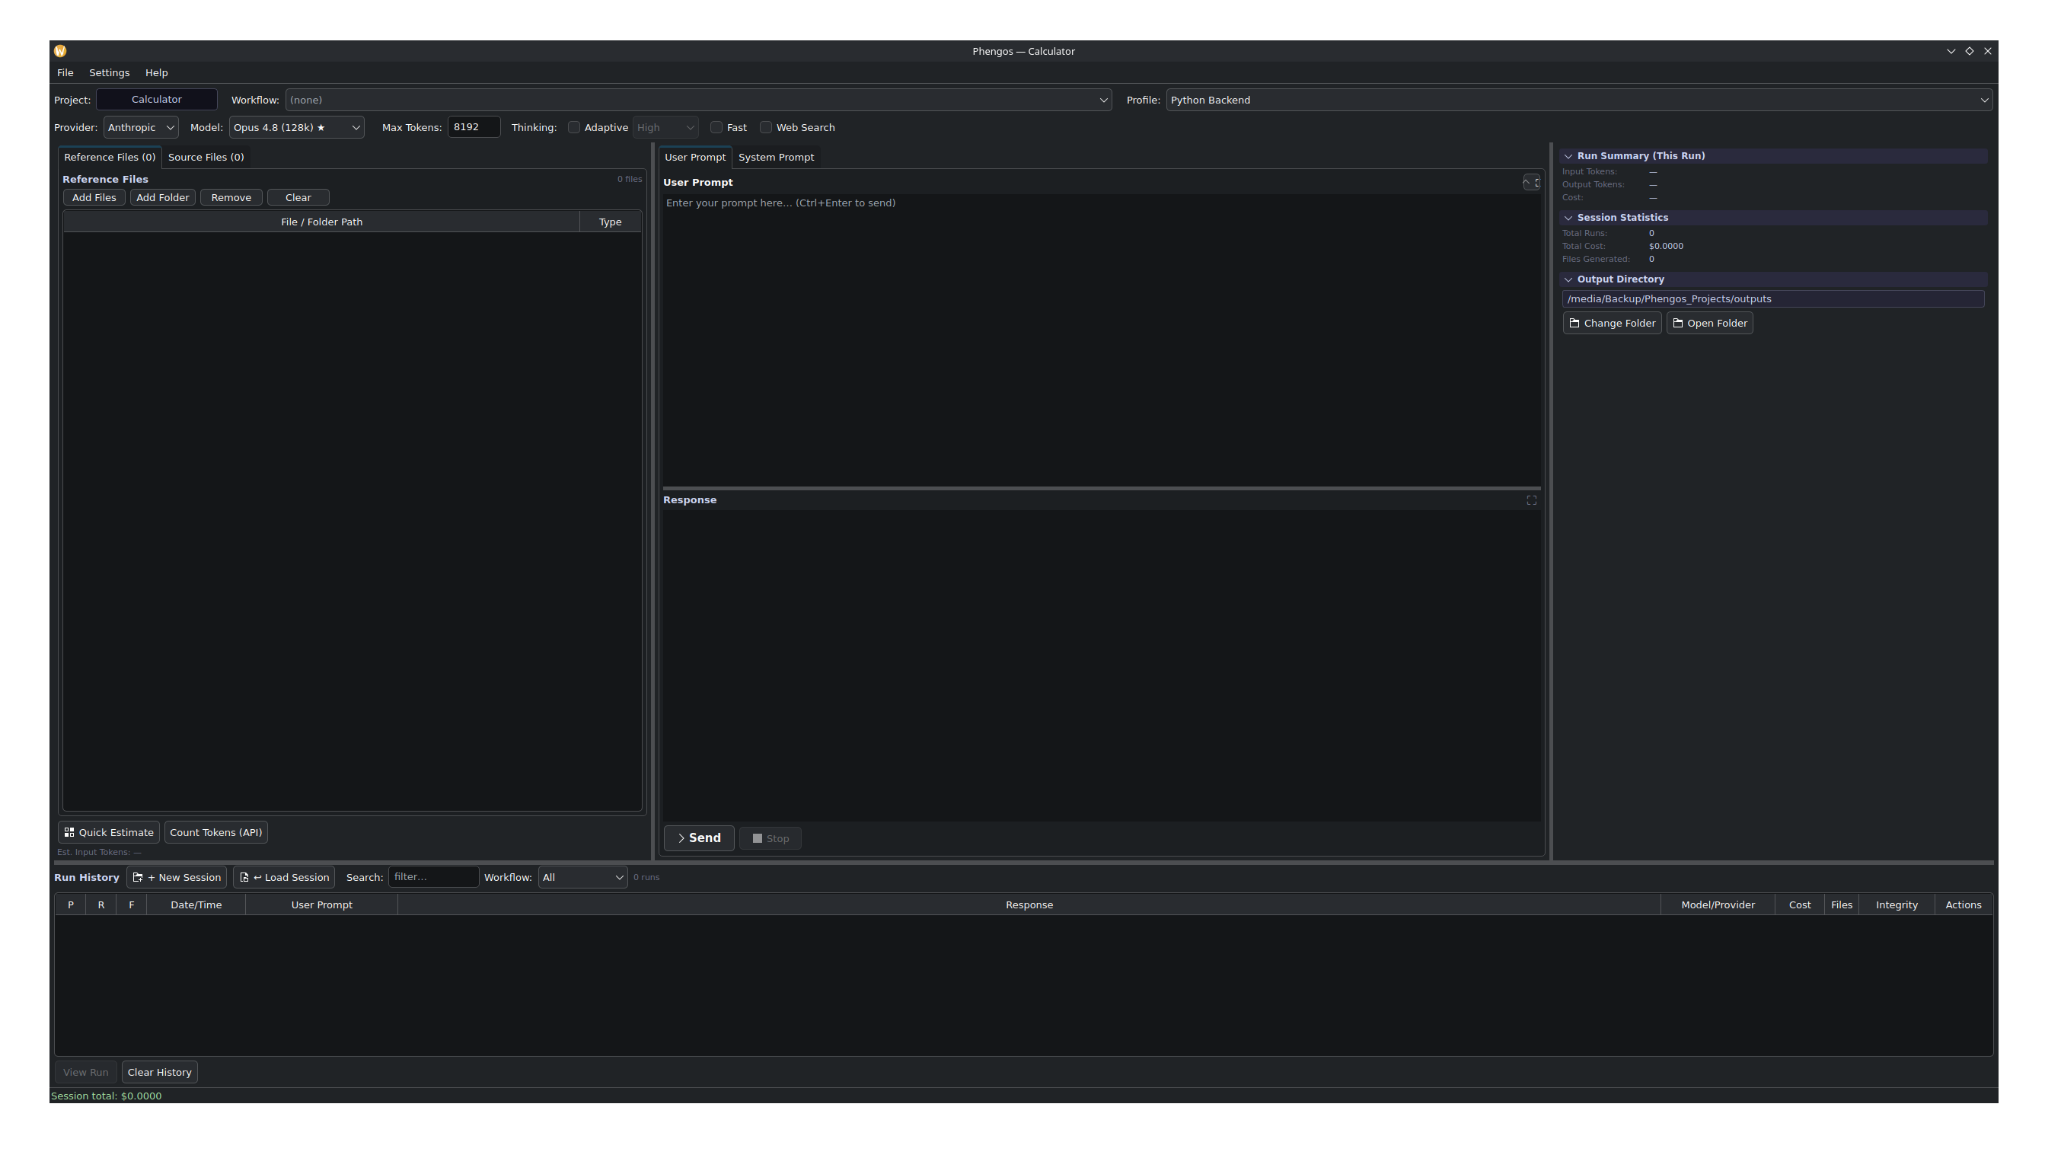Click the Count Tokens (API) button

coord(216,832)
